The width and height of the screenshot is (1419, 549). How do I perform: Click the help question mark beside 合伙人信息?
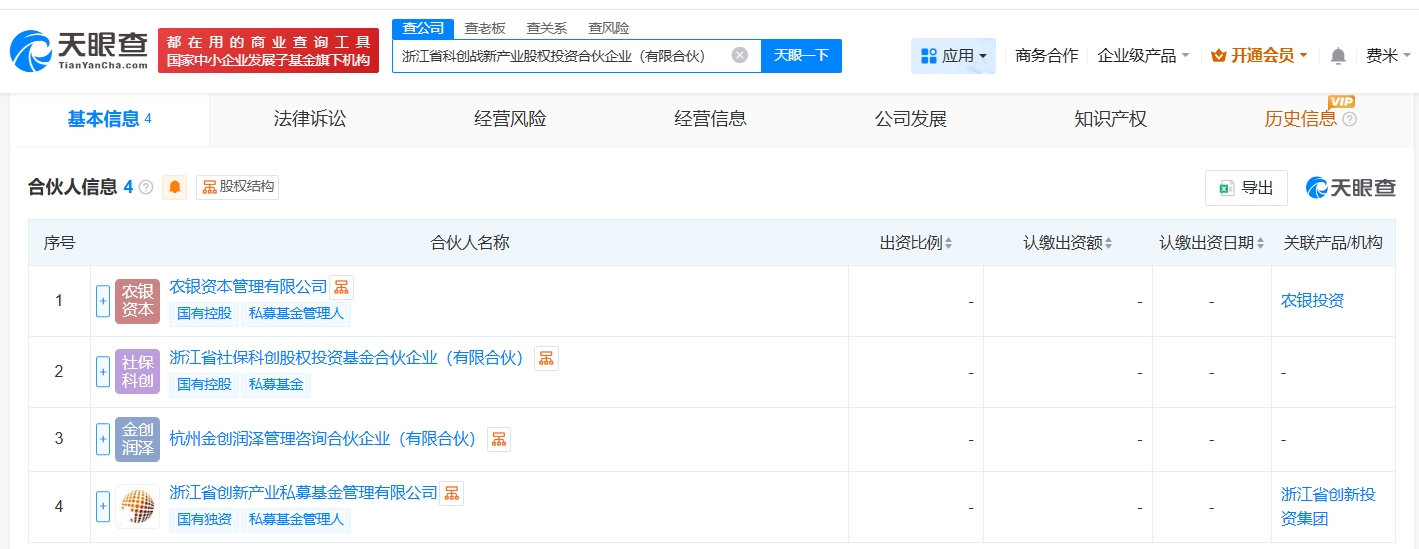[x=146, y=187]
